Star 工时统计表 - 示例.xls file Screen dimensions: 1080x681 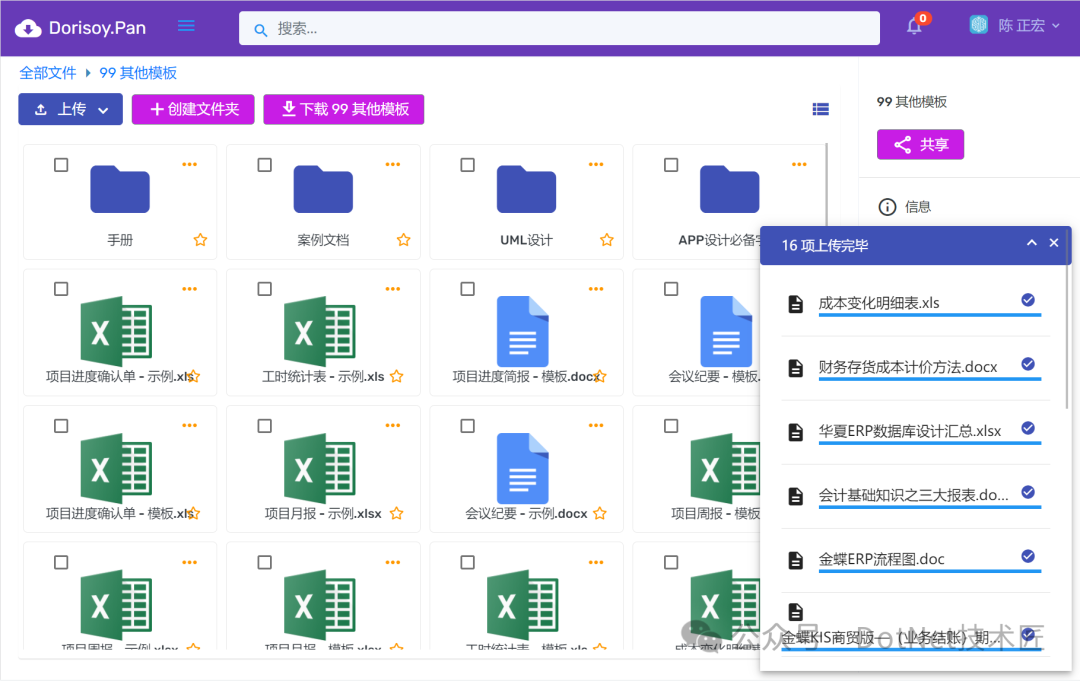(x=397, y=376)
